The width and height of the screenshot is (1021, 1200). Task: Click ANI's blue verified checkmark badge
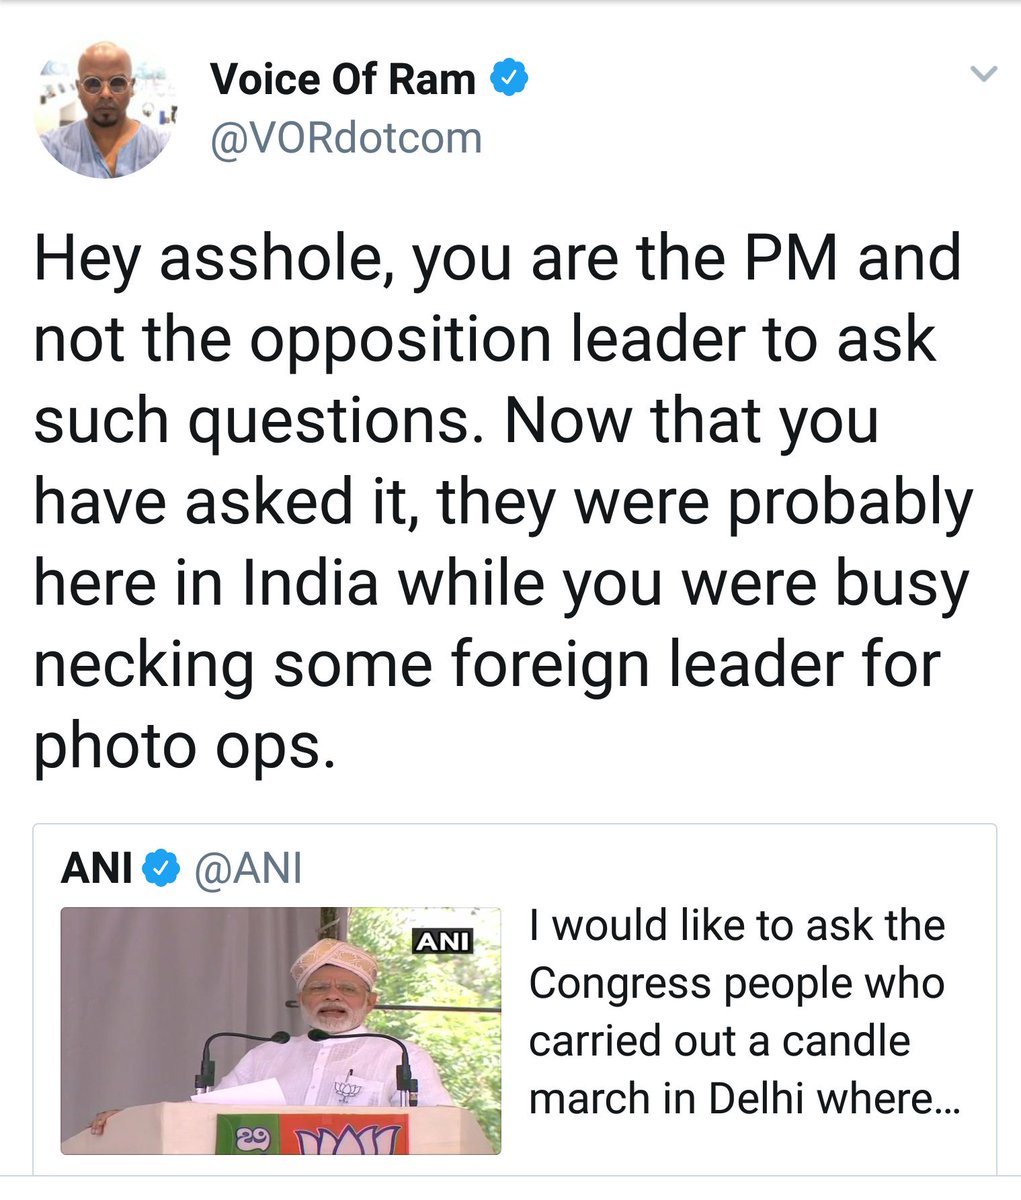pos(161,869)
